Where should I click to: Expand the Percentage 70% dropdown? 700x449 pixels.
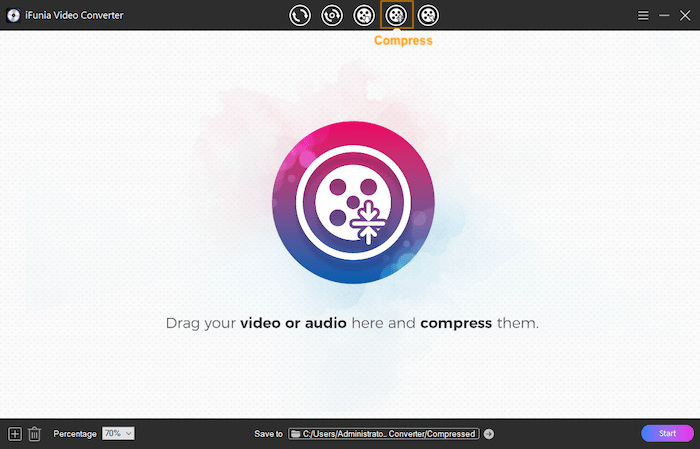(x=118, y=434)
